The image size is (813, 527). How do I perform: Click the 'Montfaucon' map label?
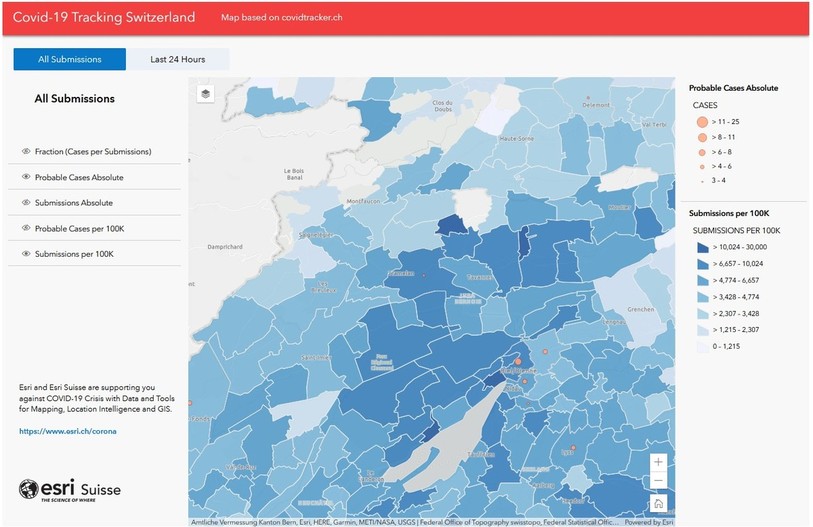coord(363,201)
